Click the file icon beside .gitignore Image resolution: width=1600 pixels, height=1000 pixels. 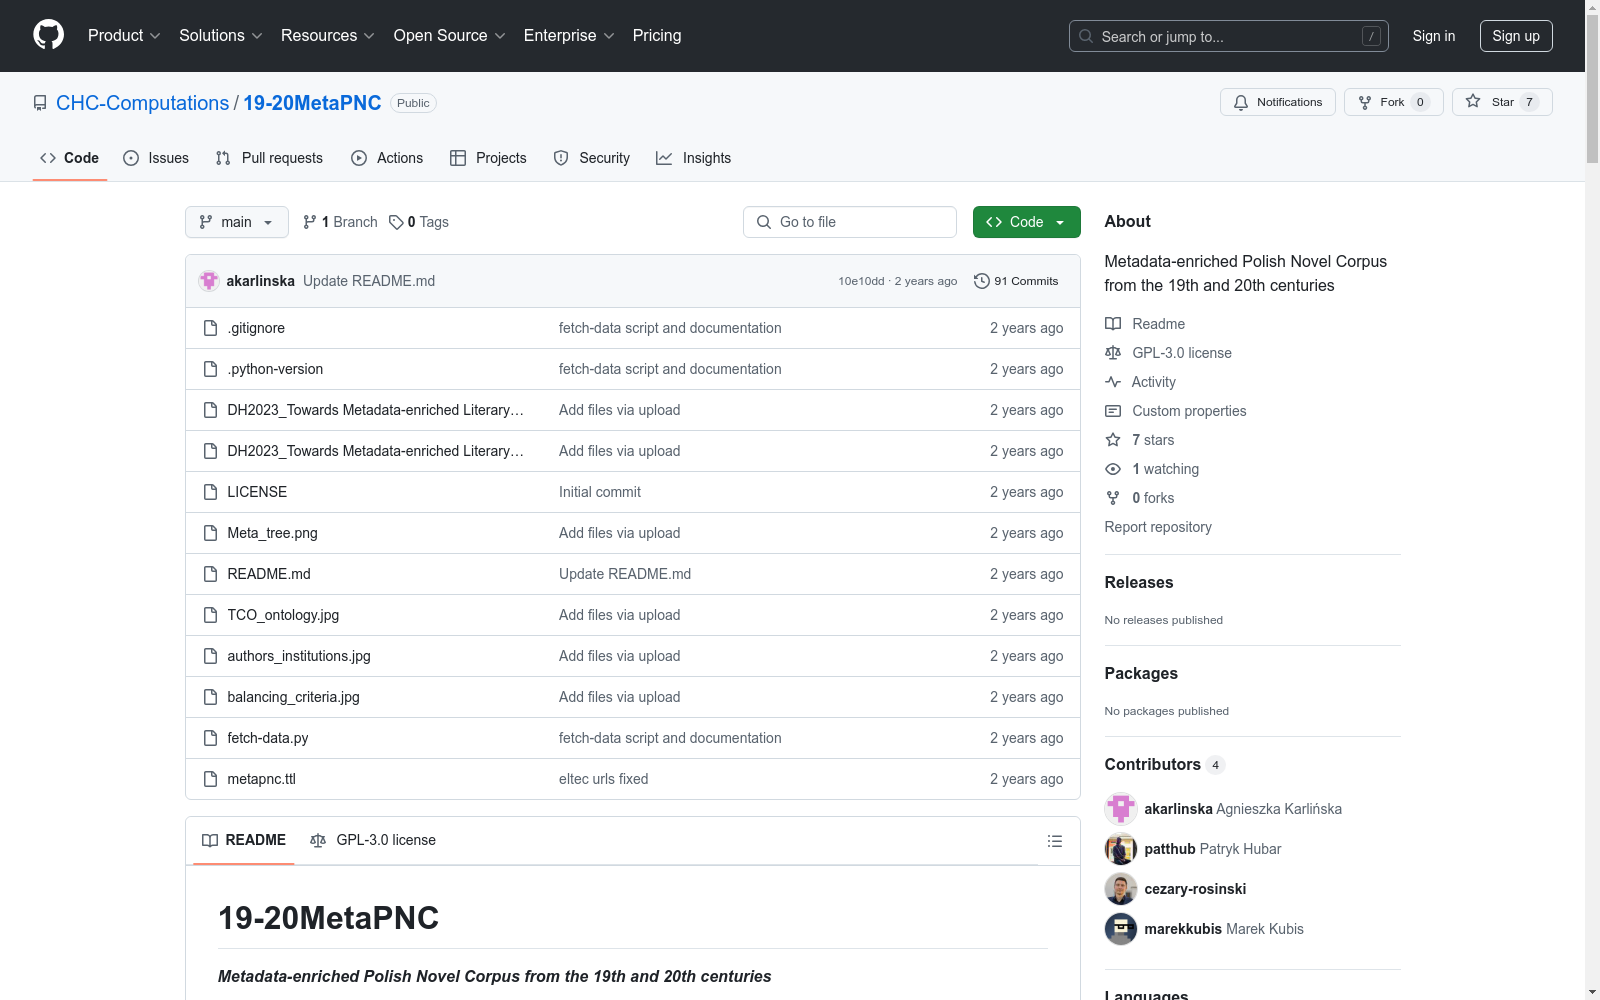(x=210, y=328)
